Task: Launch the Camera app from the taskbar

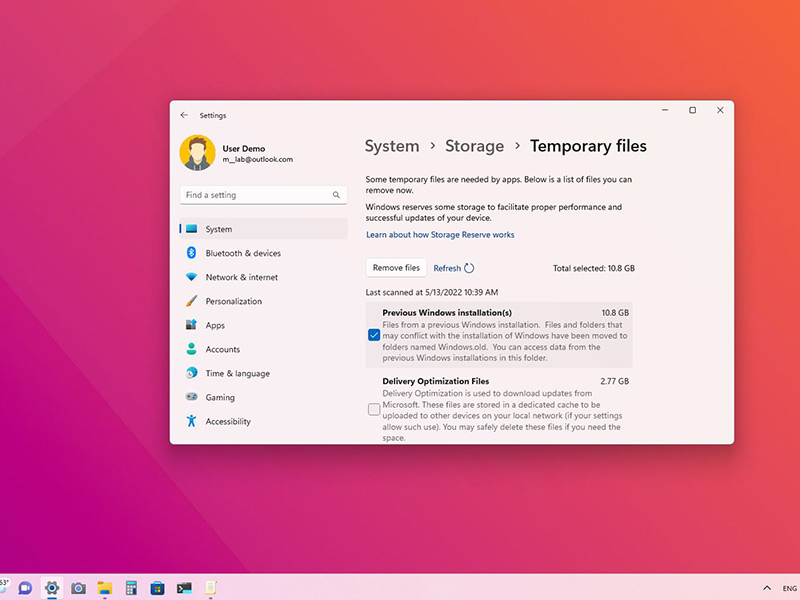Action: pyautogui.click(x=78, y=588)
